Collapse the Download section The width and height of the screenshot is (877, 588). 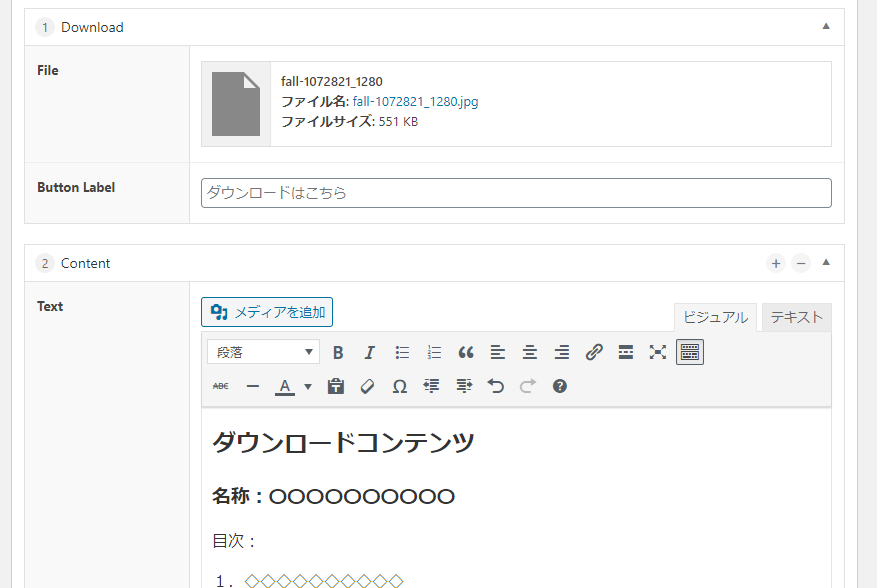(826, 26)
